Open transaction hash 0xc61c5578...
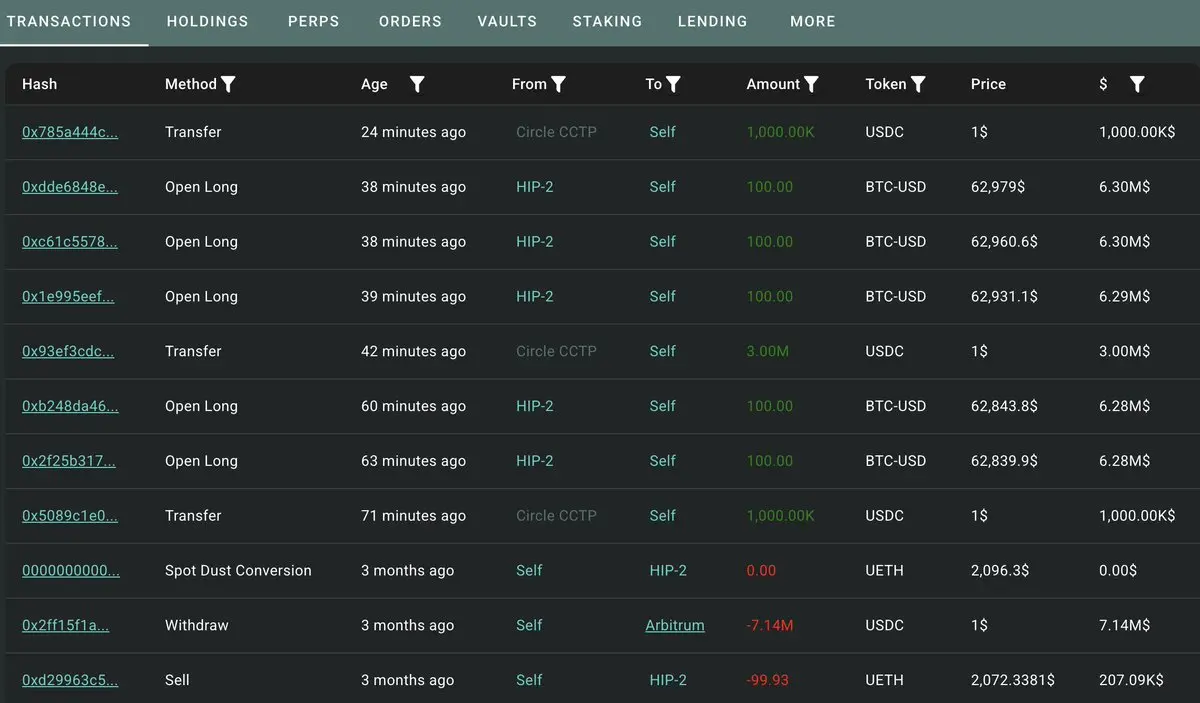Viewport: 1200px width, 703px height. [70, 242]
